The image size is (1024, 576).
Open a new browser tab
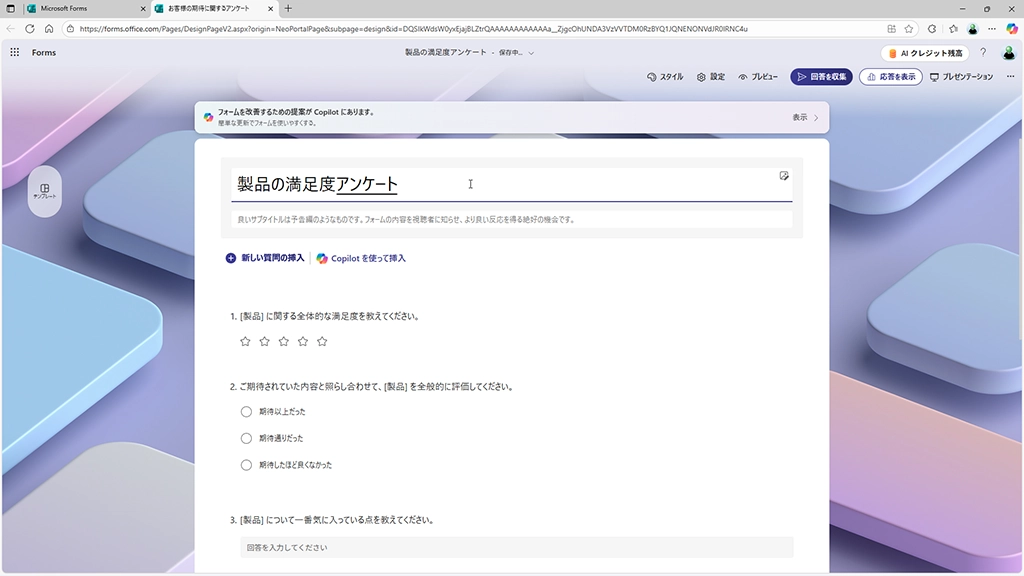click(x=289, y=8)
